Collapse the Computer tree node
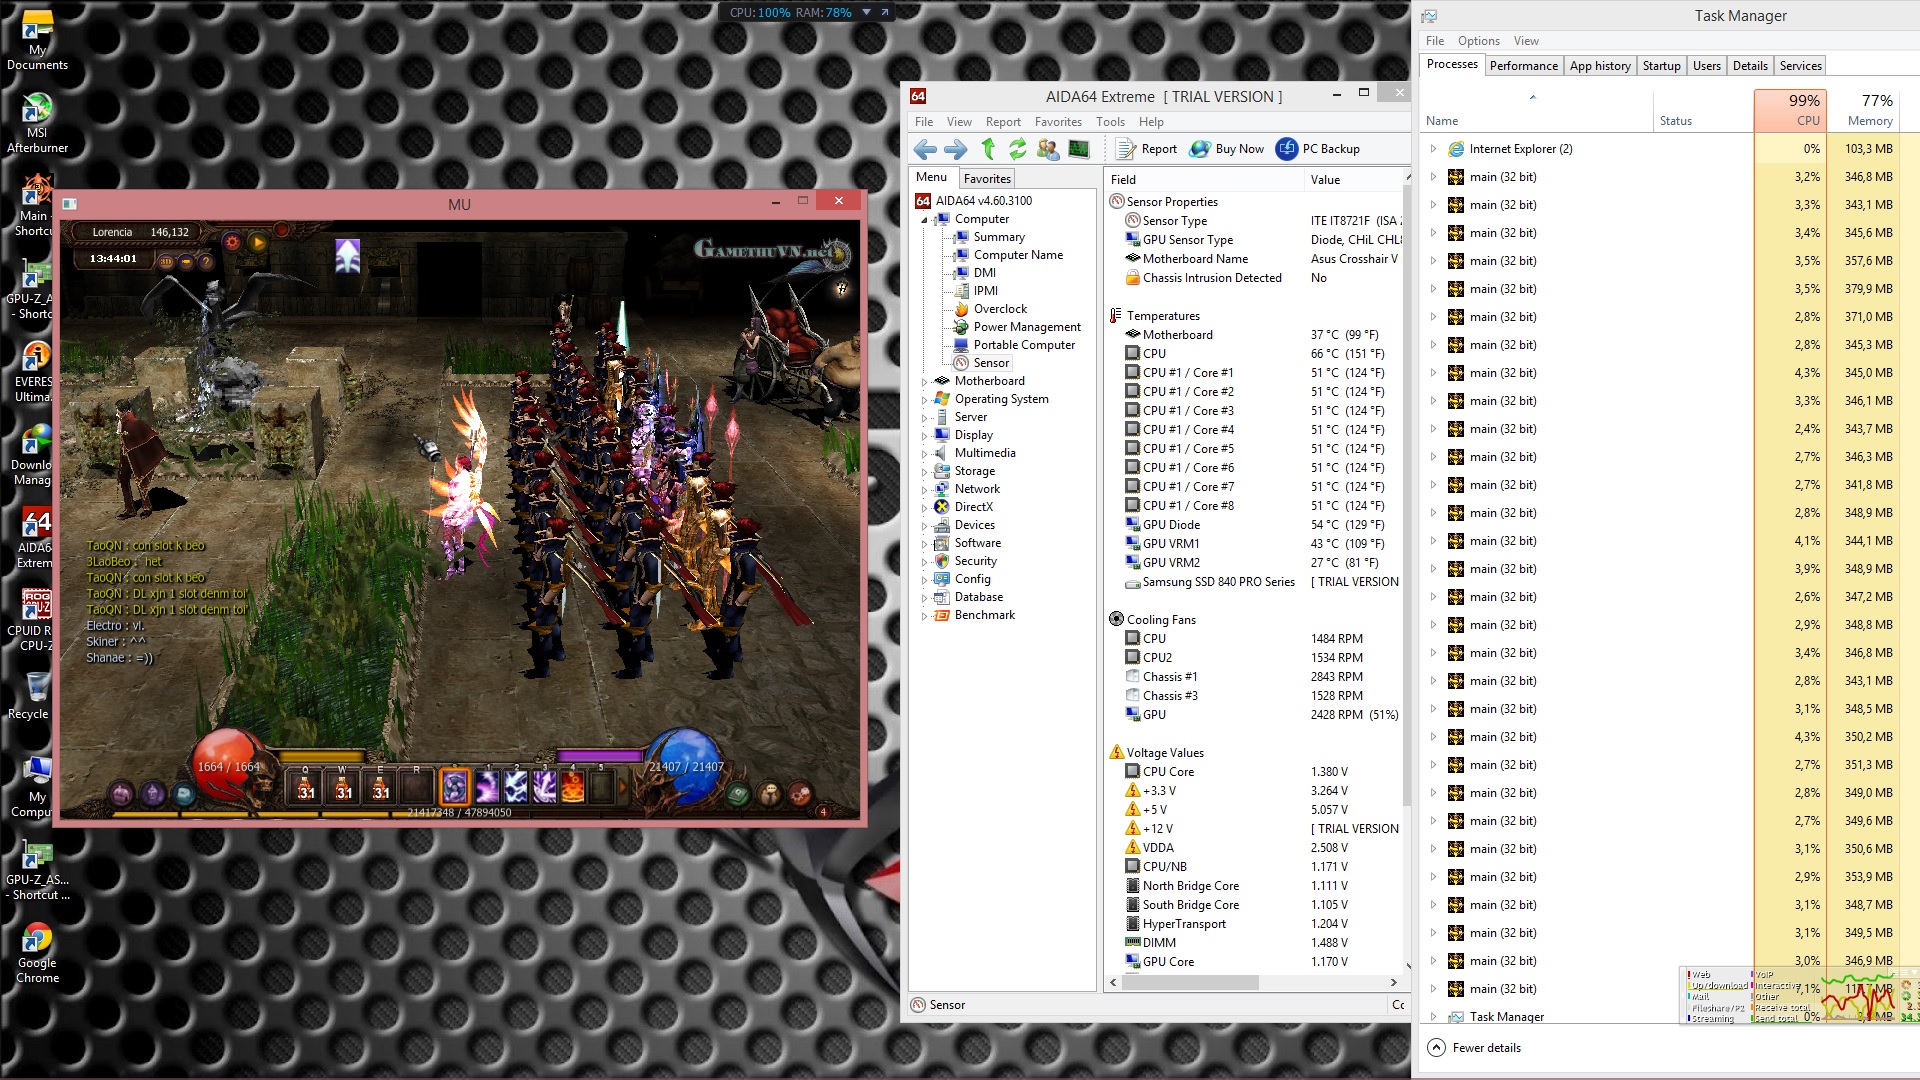 click(x=924, y=220)
